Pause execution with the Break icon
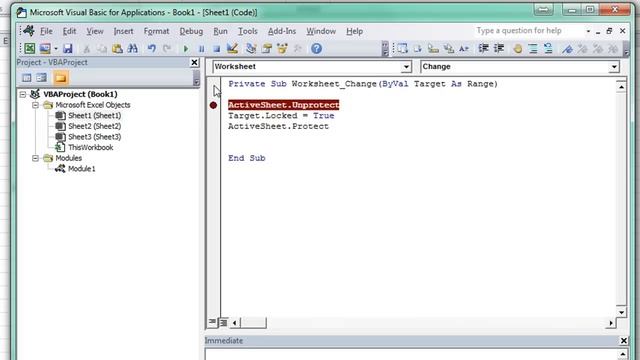The image size is (640, 360). 201,49
